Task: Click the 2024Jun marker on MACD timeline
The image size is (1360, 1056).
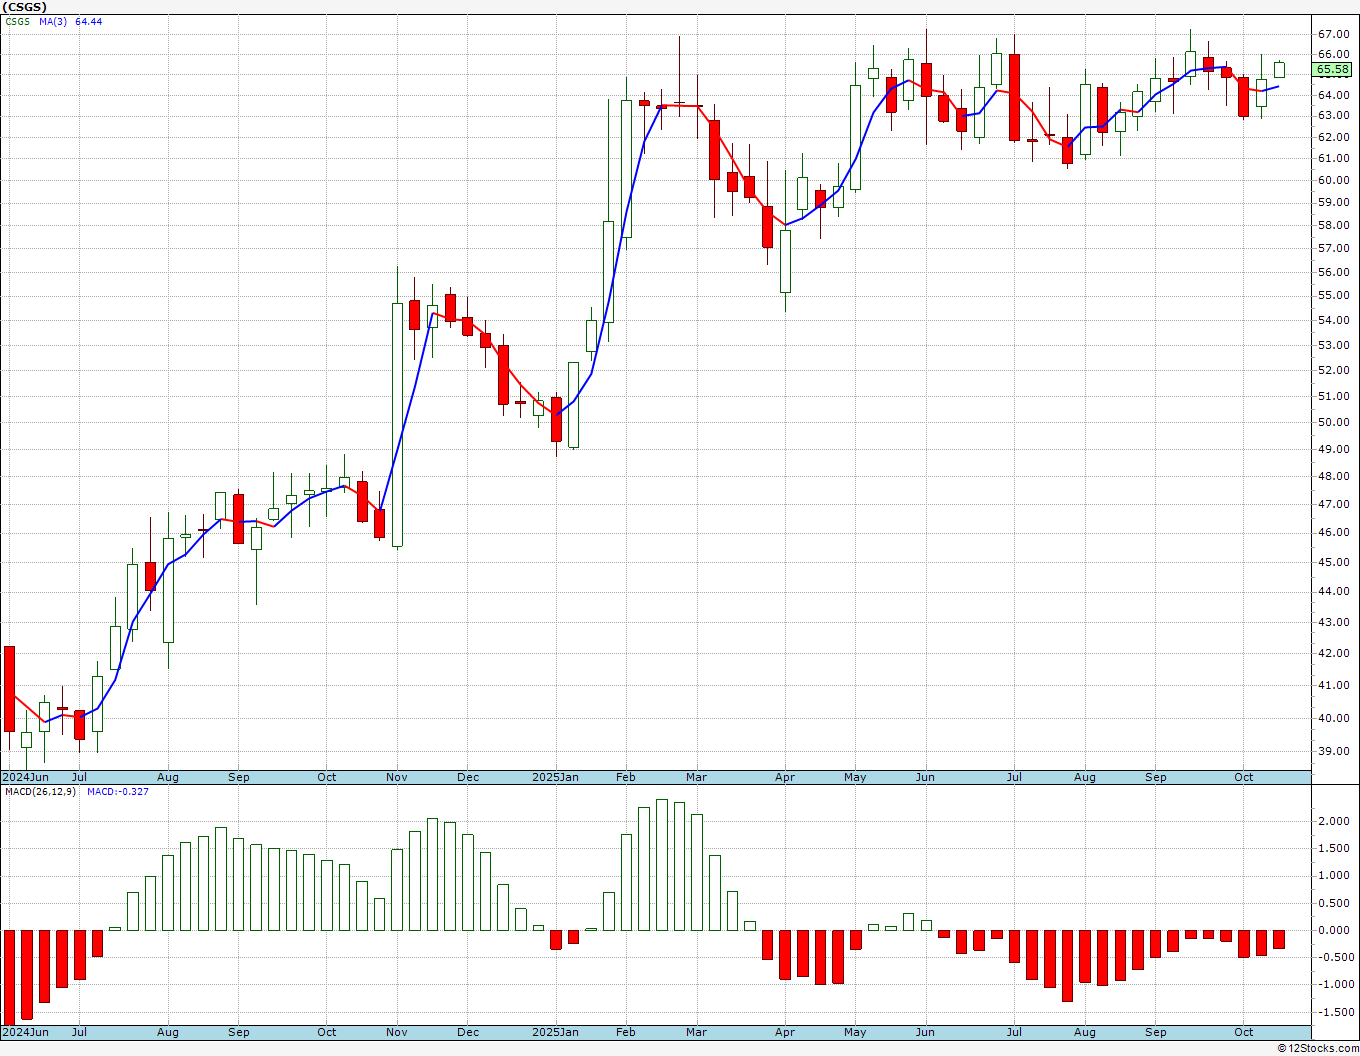Action: (25, 1032)
